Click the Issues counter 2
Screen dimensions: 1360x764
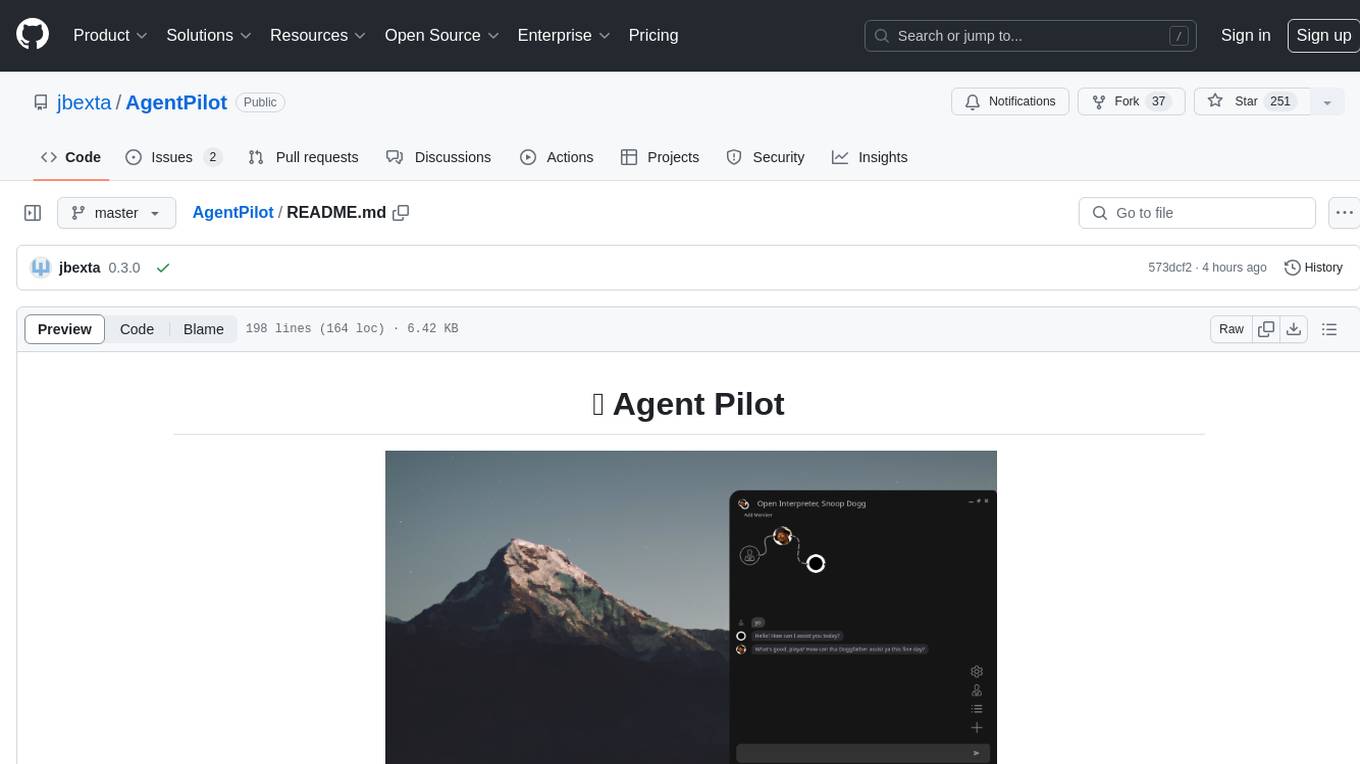tap(212, 157)
